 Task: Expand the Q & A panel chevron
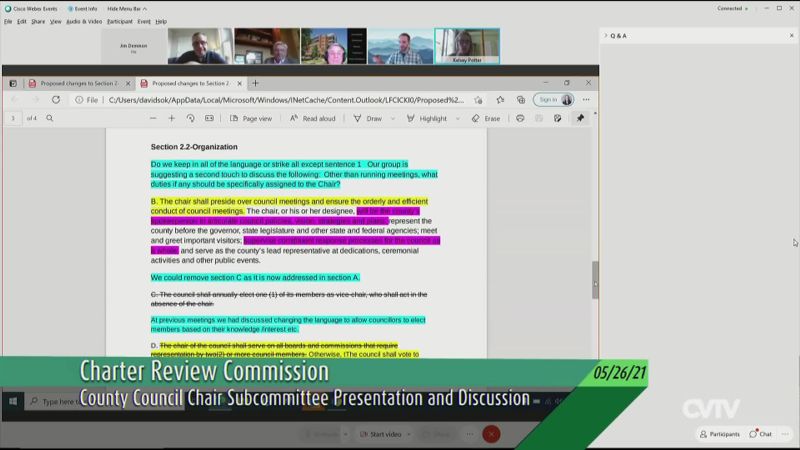604,36
